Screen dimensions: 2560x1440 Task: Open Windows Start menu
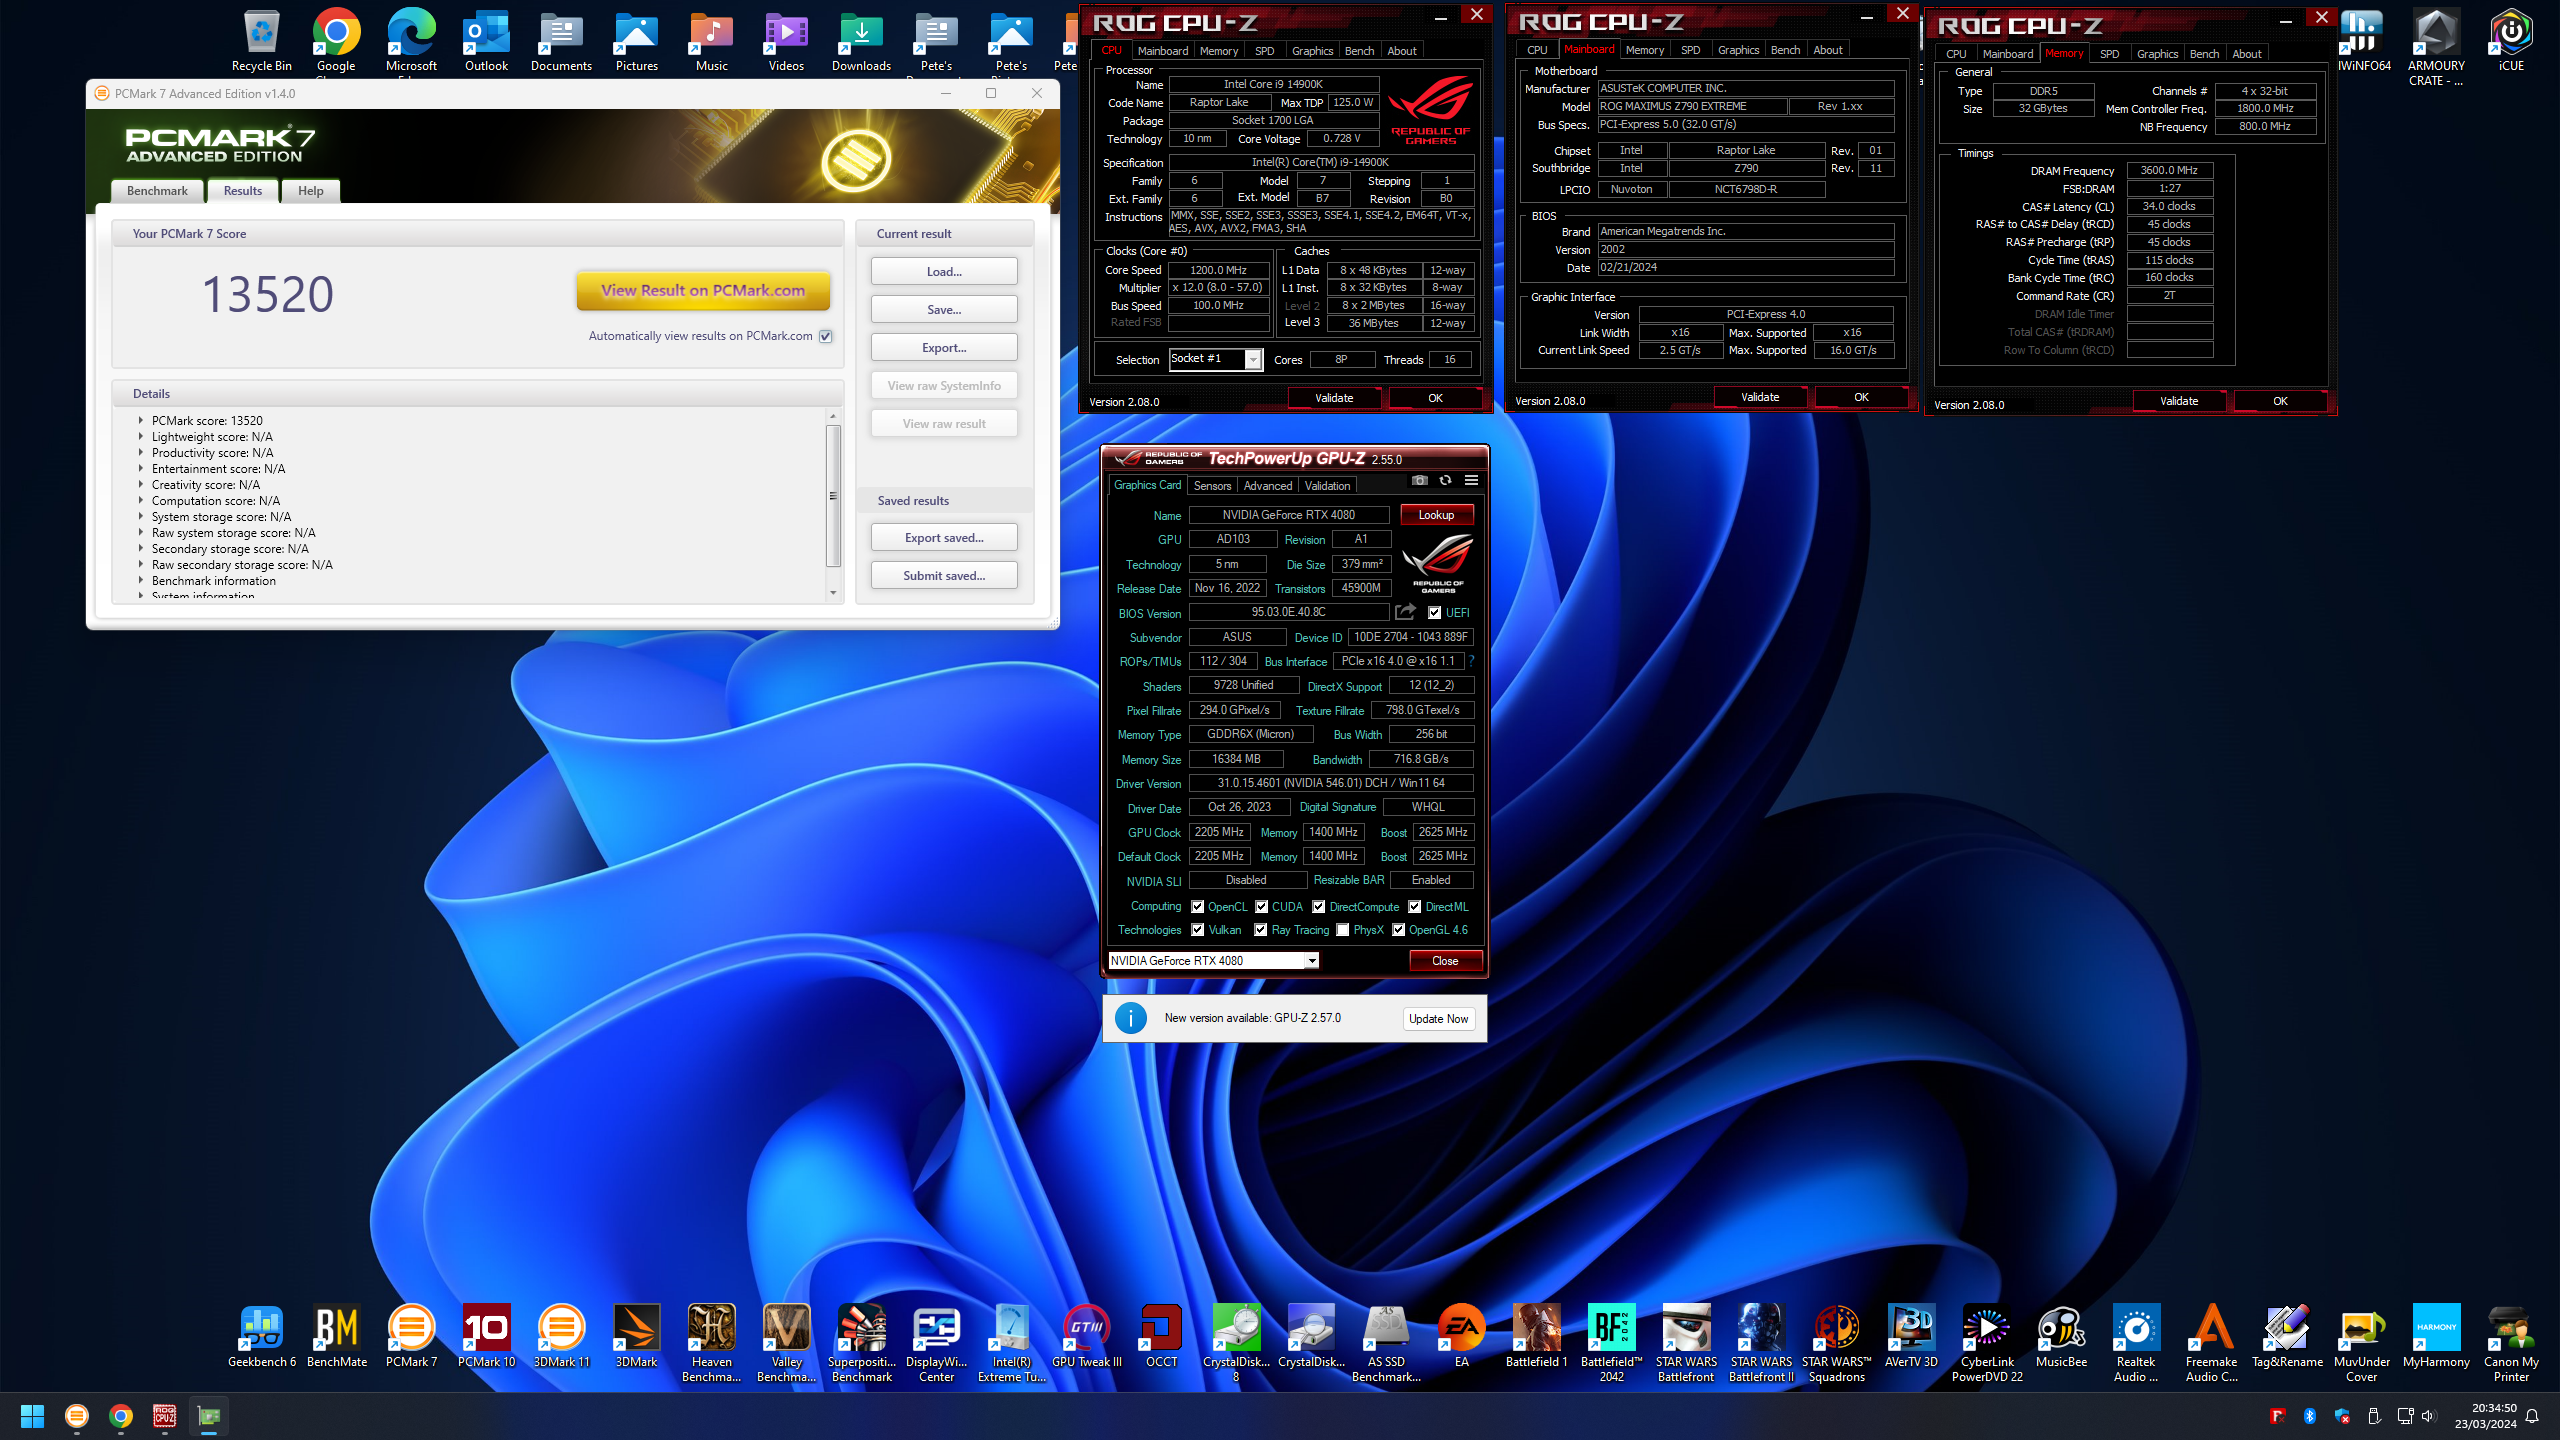(x=32, y=1416)
